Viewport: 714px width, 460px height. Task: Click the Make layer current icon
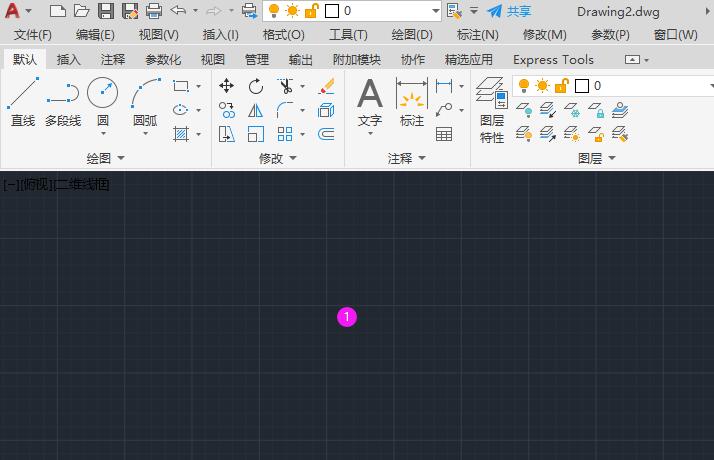[620, 110]
